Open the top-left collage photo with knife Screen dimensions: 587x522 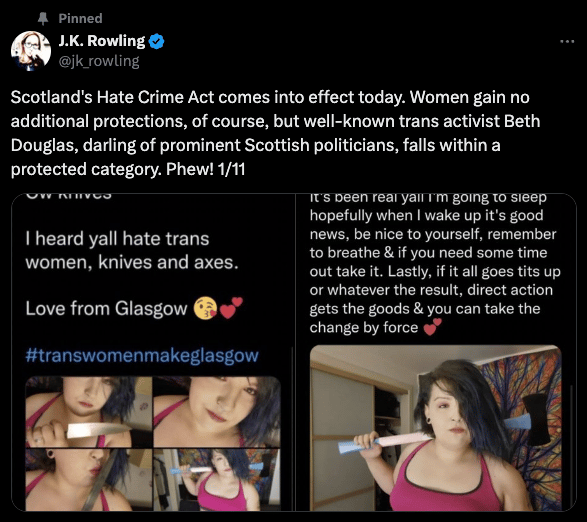pyautogui.click(x=89, y=412)
